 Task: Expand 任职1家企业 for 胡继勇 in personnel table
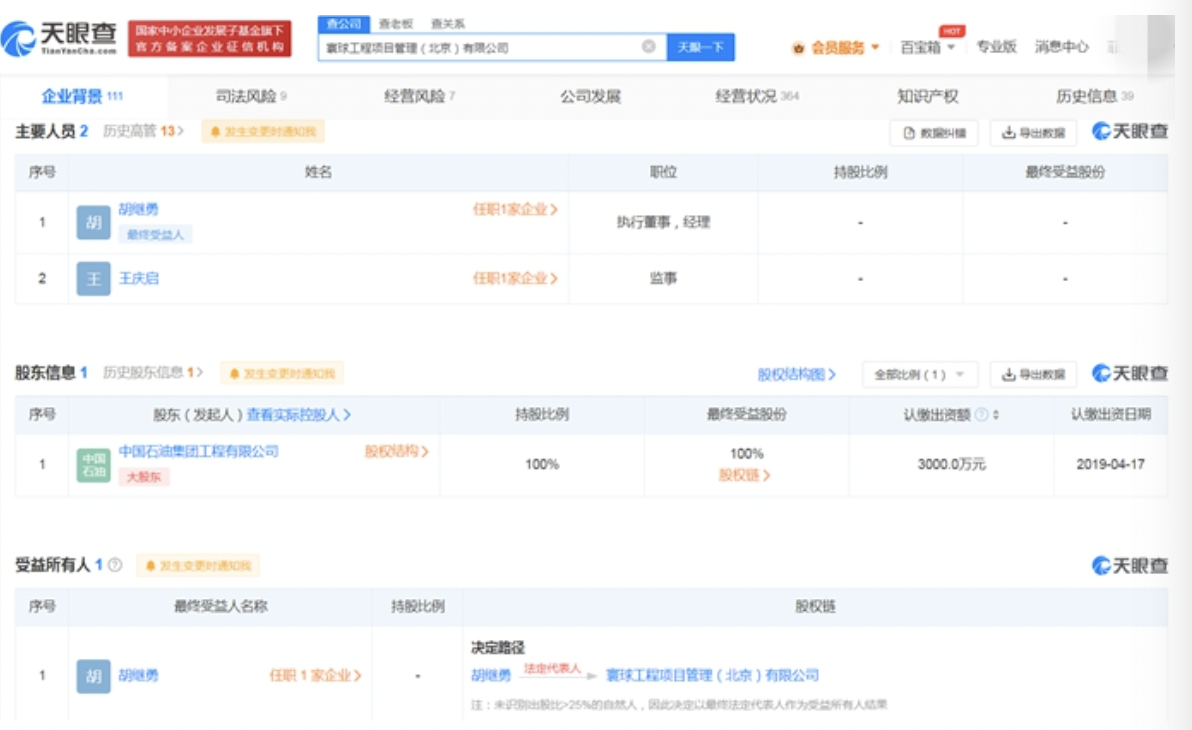515,209
